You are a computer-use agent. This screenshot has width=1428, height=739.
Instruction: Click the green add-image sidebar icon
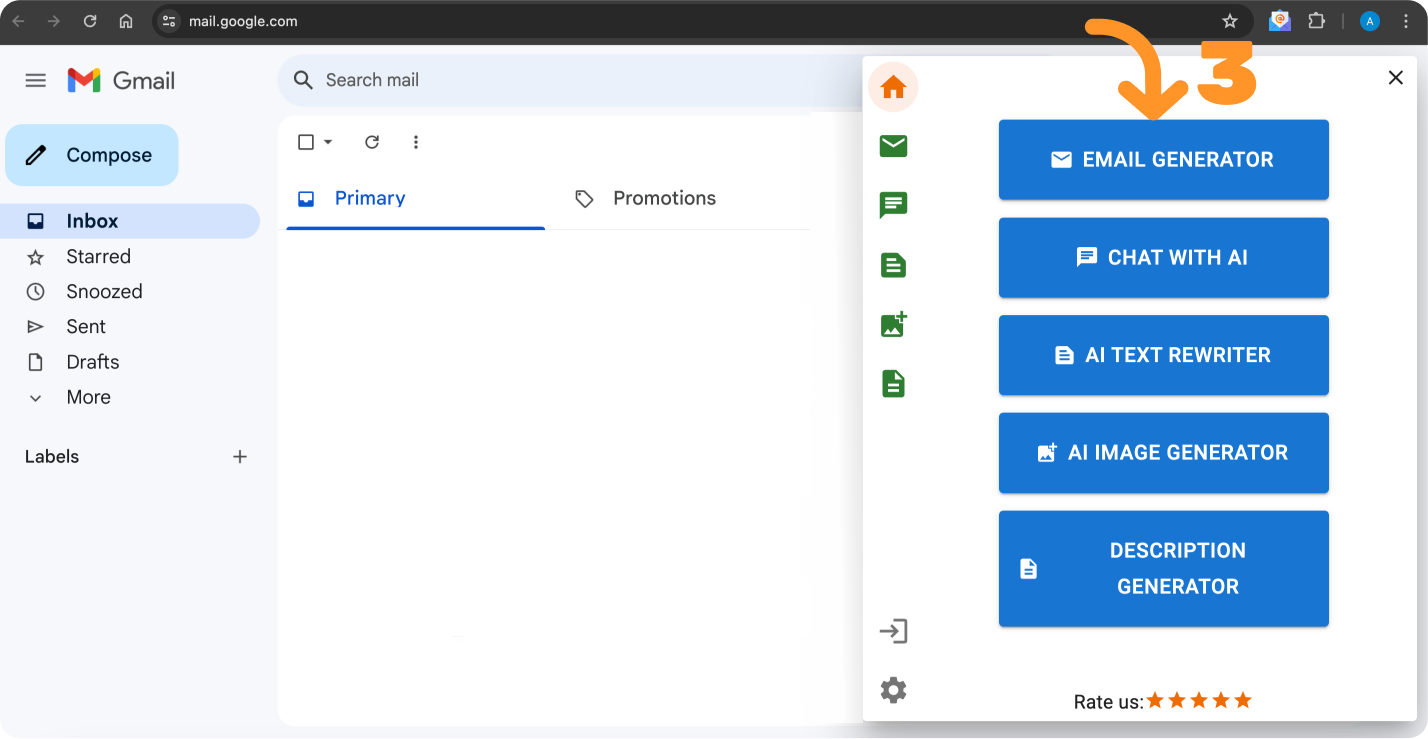[893, 325]
